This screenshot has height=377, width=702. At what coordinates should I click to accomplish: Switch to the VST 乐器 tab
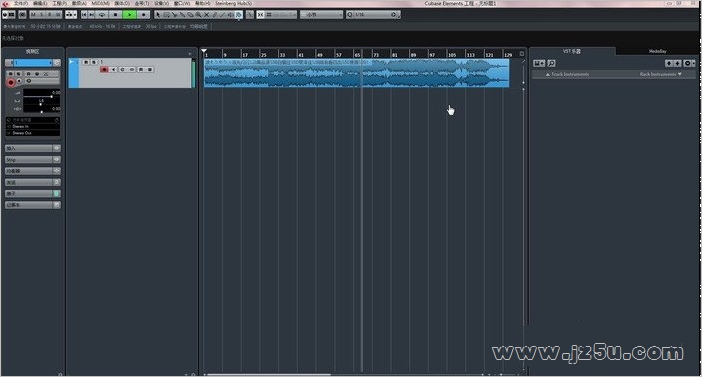click(x=572, y=51)
